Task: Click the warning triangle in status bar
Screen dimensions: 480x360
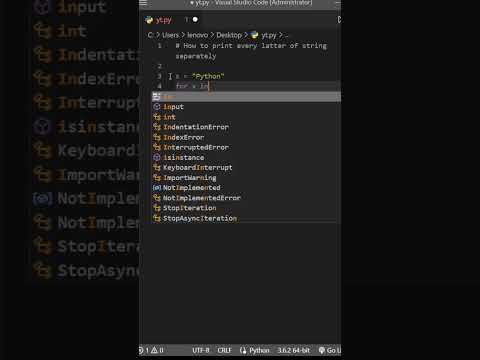Action: (155, 350)
